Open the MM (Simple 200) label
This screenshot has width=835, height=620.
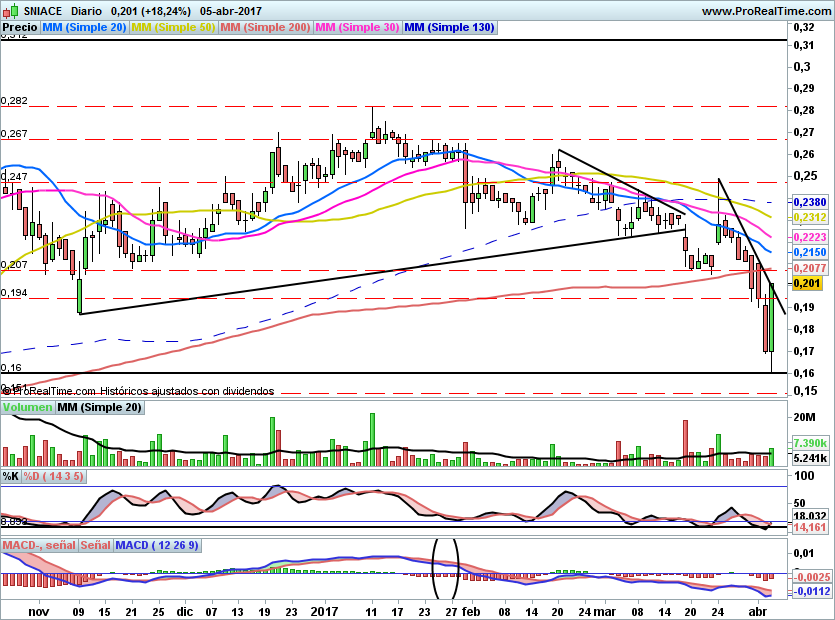pos(265,27)
